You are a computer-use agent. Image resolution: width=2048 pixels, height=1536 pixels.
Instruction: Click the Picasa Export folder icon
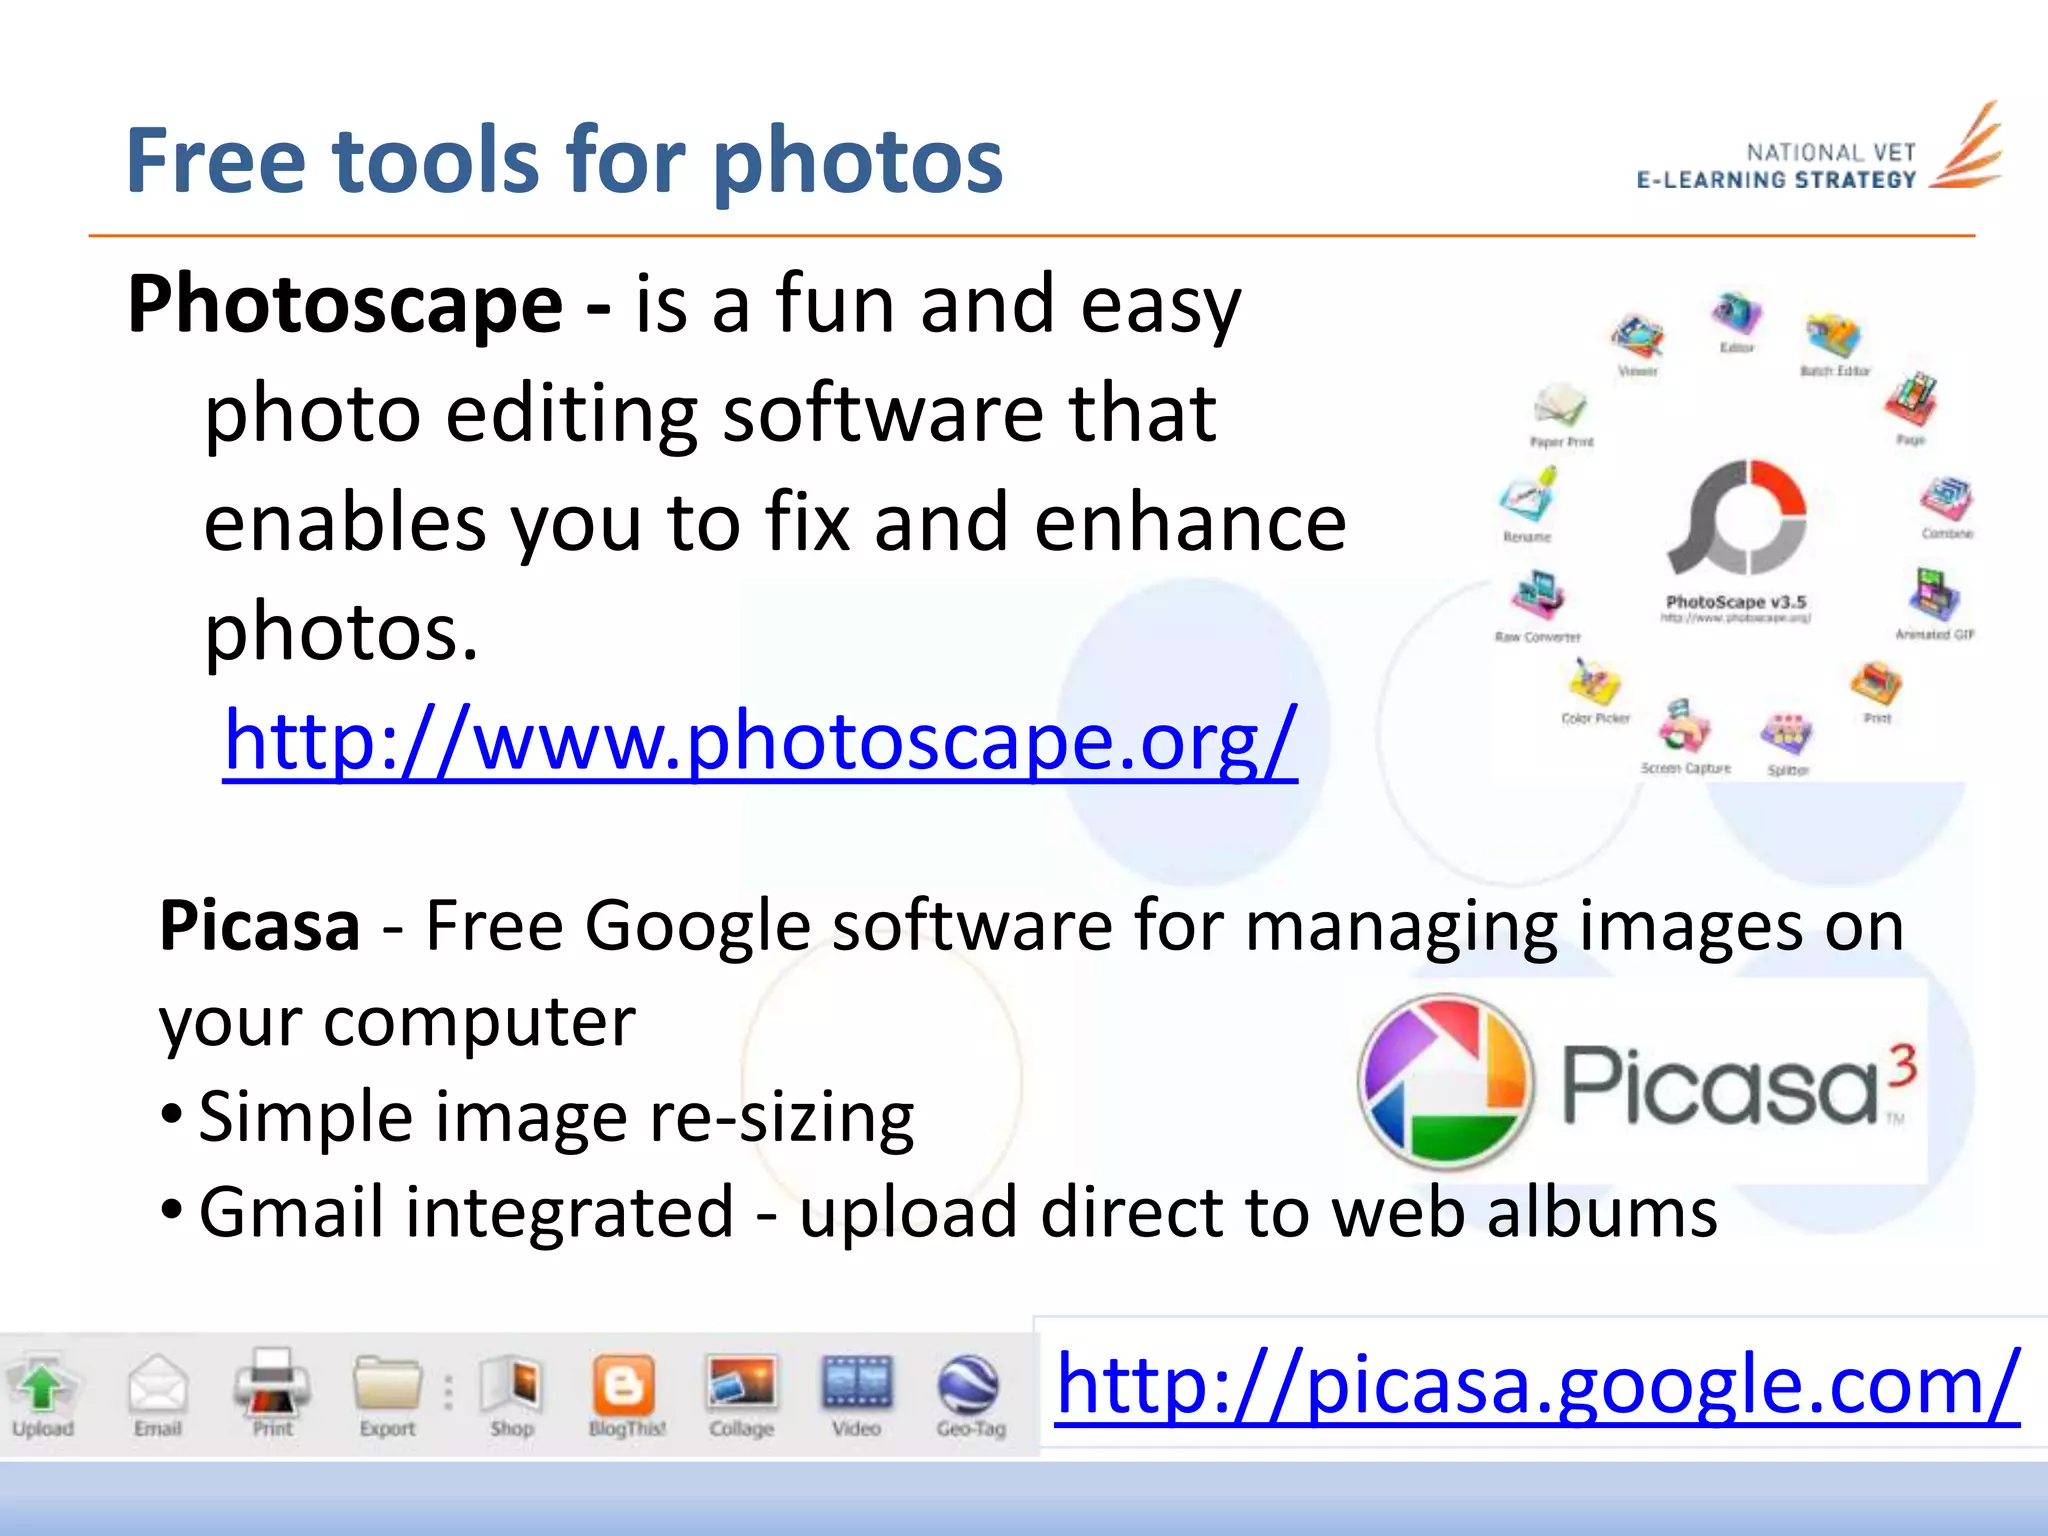(x=387, y=1384)
